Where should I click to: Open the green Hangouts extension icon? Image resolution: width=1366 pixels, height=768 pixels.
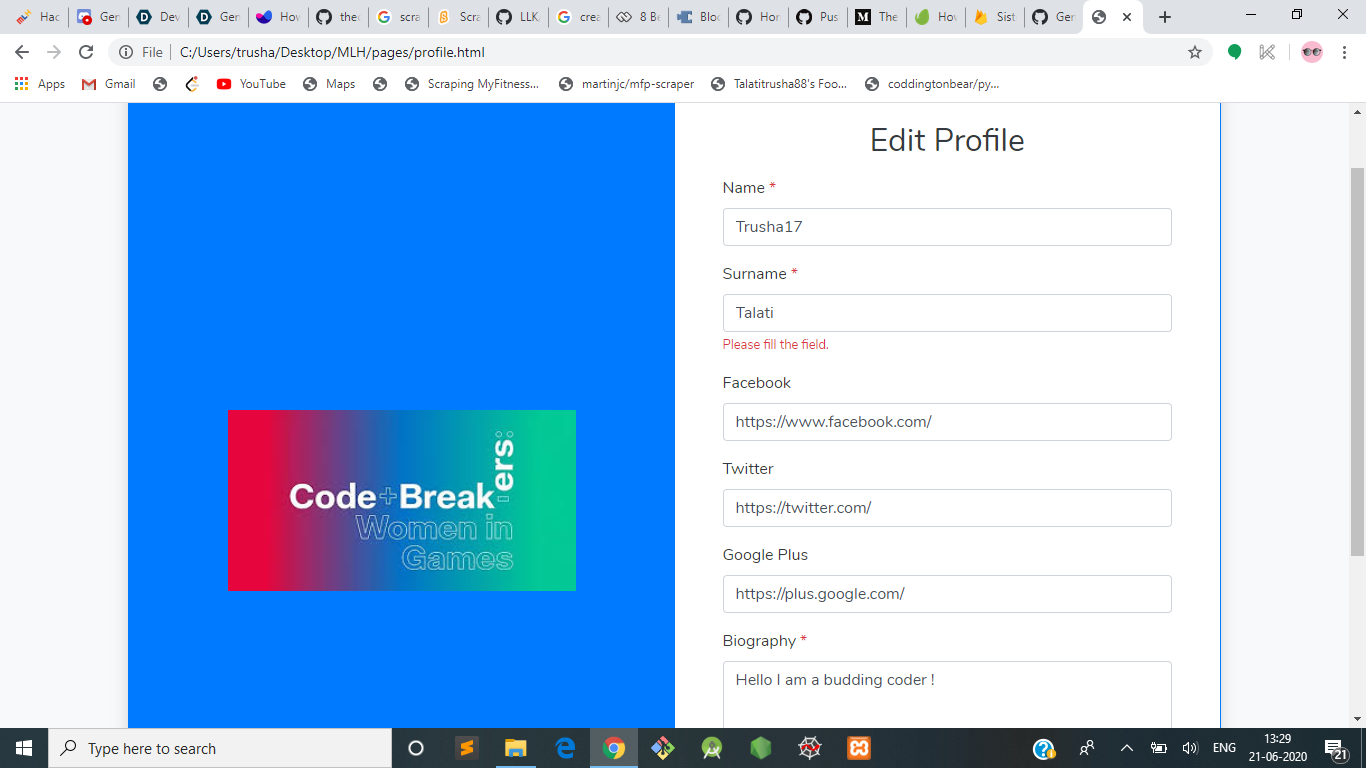point(1235,52)
